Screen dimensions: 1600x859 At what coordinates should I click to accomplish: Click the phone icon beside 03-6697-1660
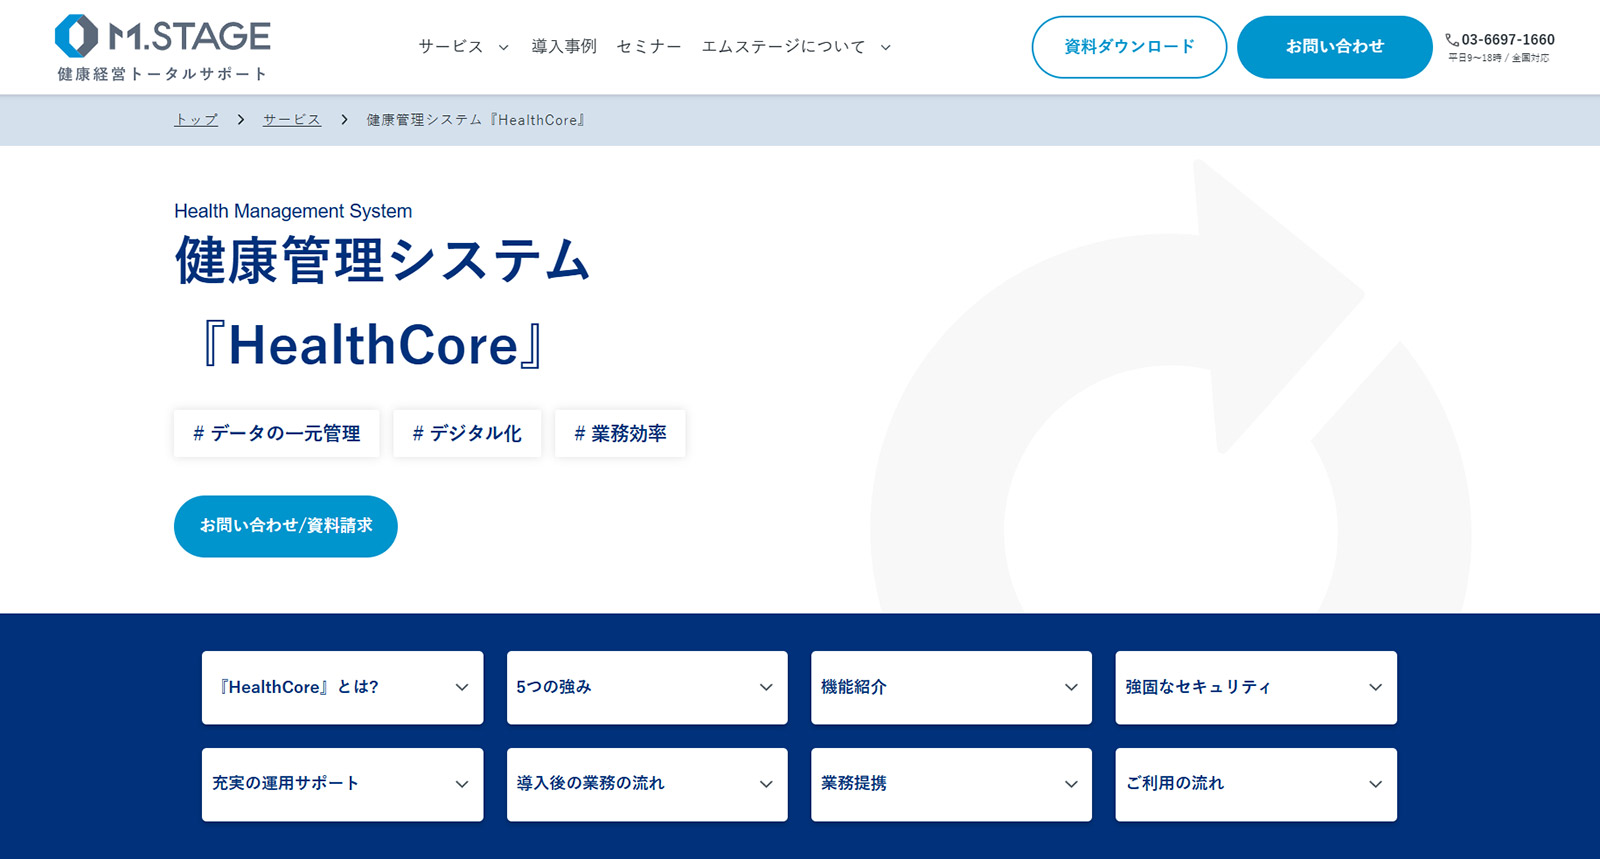tap(1452, 40)
